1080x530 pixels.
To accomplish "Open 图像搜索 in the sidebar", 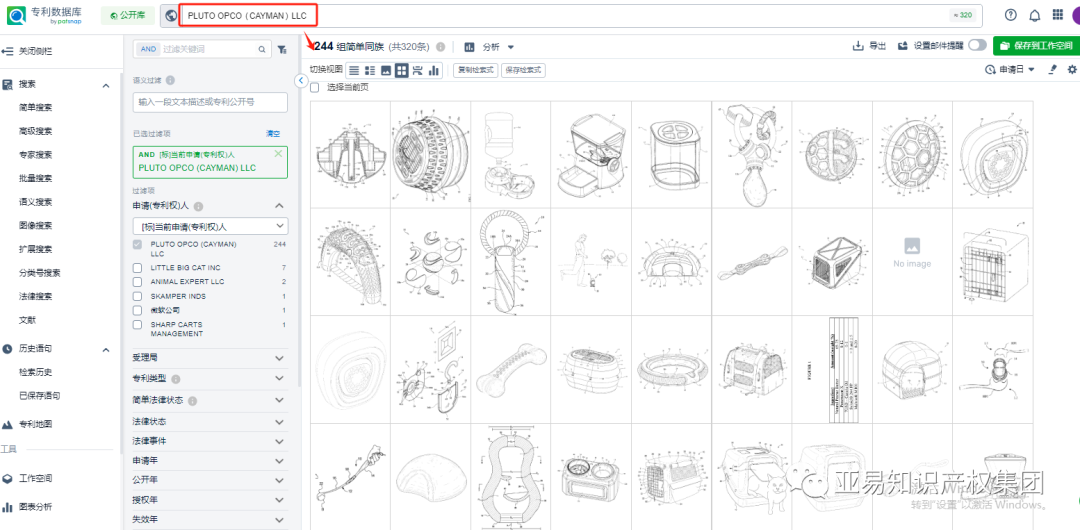I will [36, 225].
